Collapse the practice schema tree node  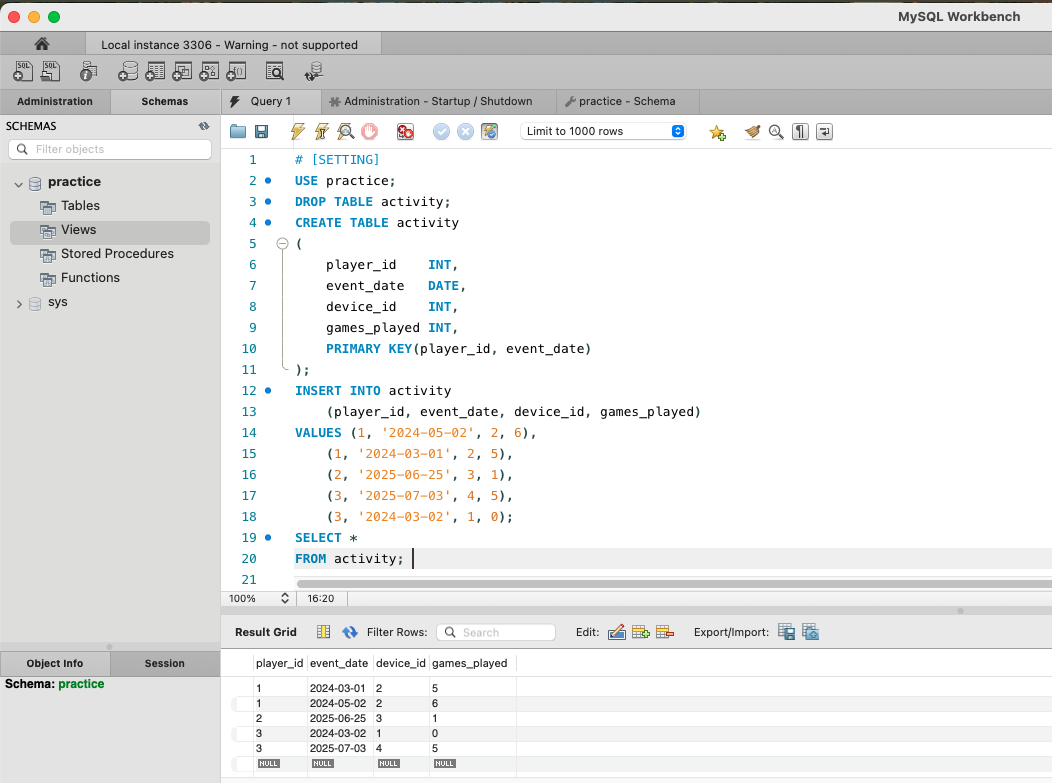19,183
